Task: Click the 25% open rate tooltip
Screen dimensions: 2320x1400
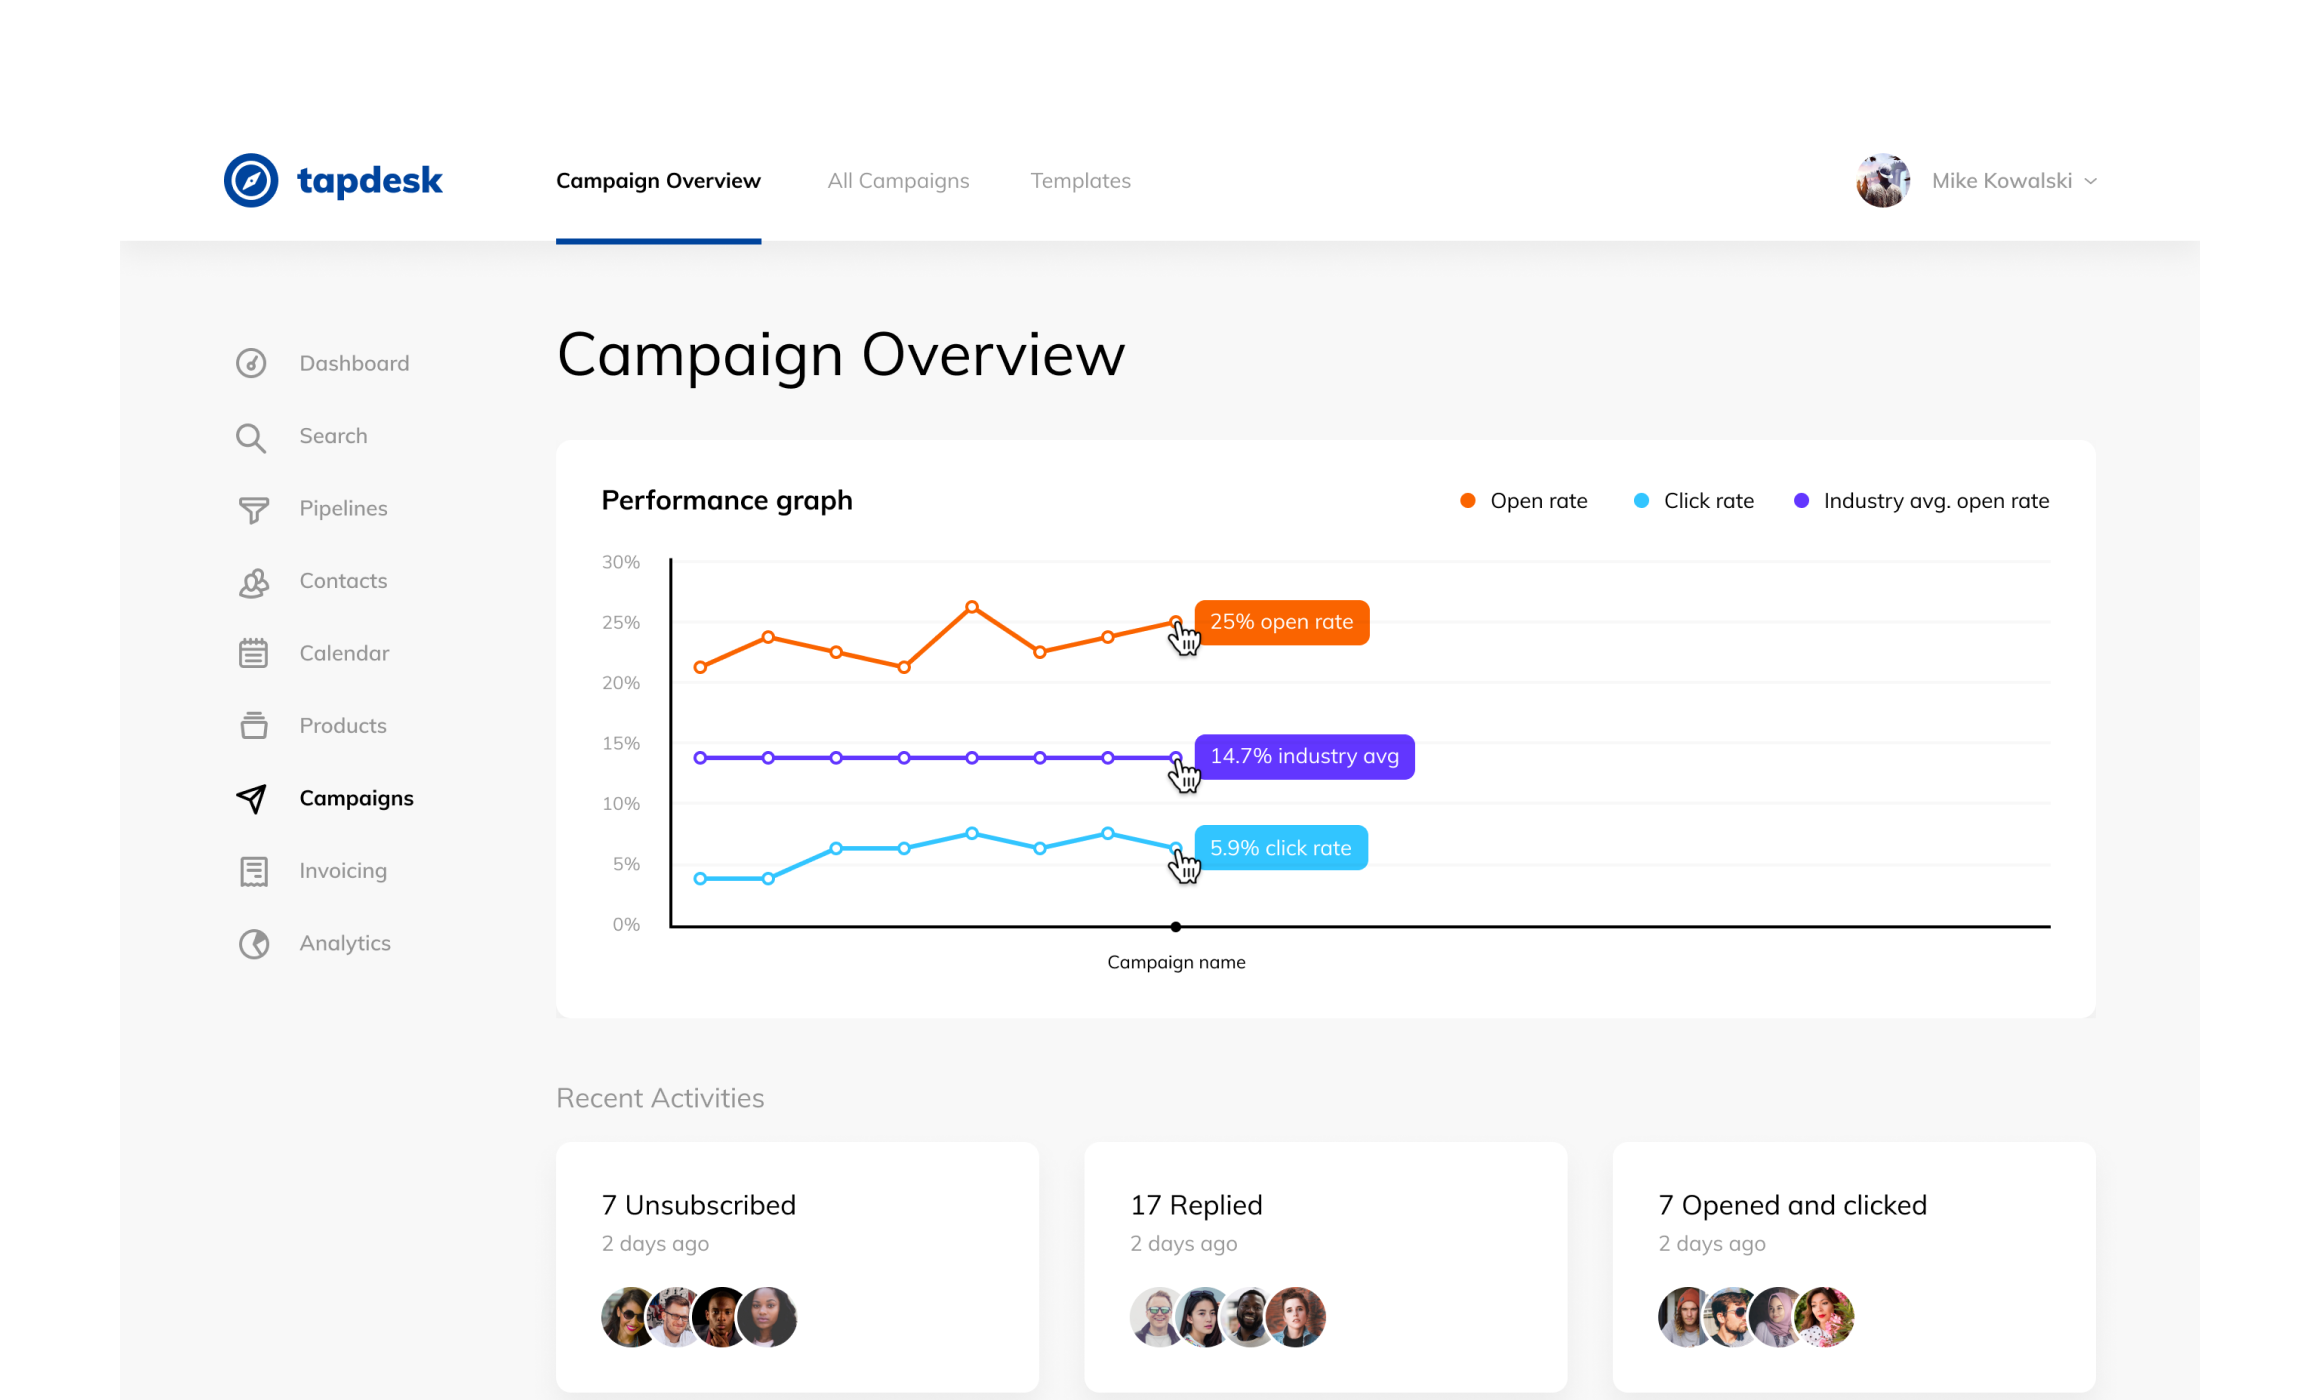Action: tap(1281, 622)
